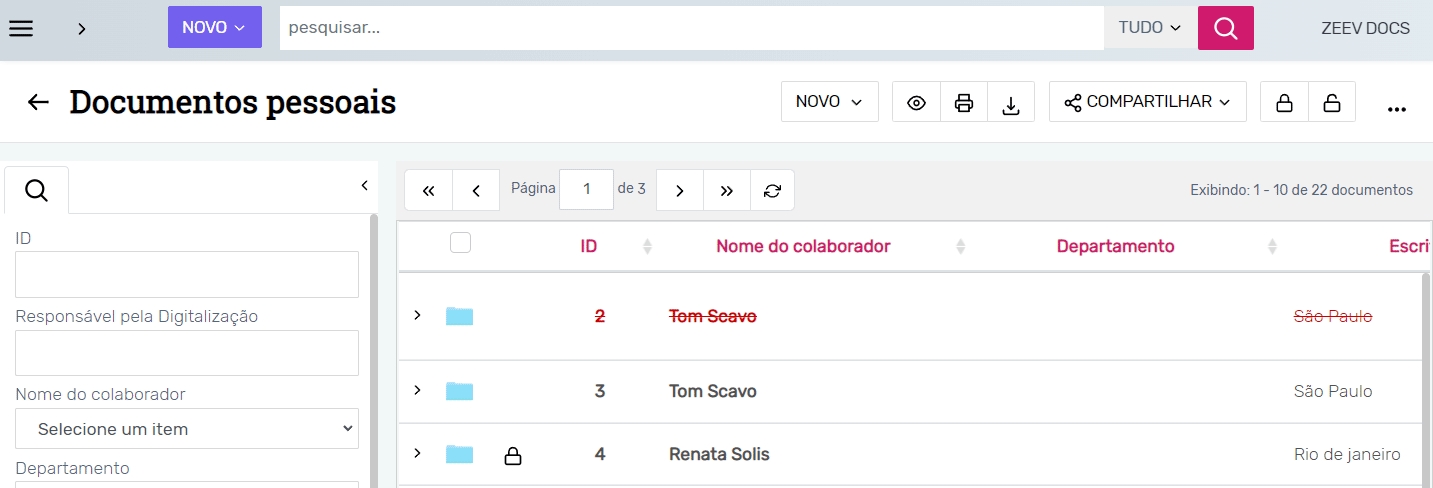Click the closed padlock lock icon
Screen dimensions: 1433x488
click(x=1284, y=102)
